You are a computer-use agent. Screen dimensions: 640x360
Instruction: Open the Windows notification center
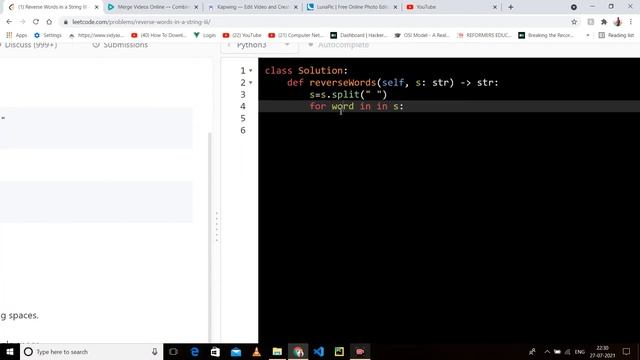pyautogui.click(x=627, y=351)
